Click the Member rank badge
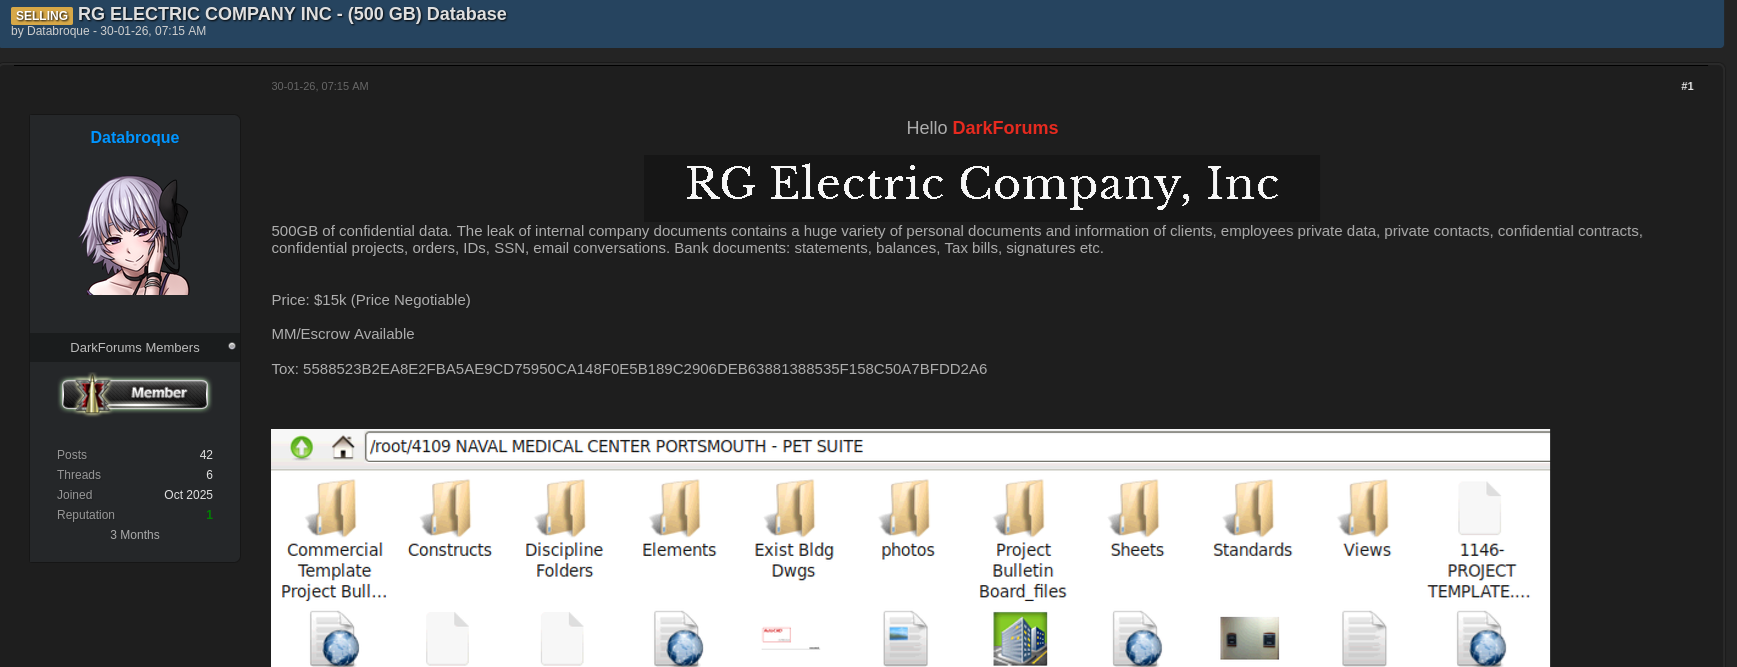This screenshot has height=667, width=1737. pos(135,394)
